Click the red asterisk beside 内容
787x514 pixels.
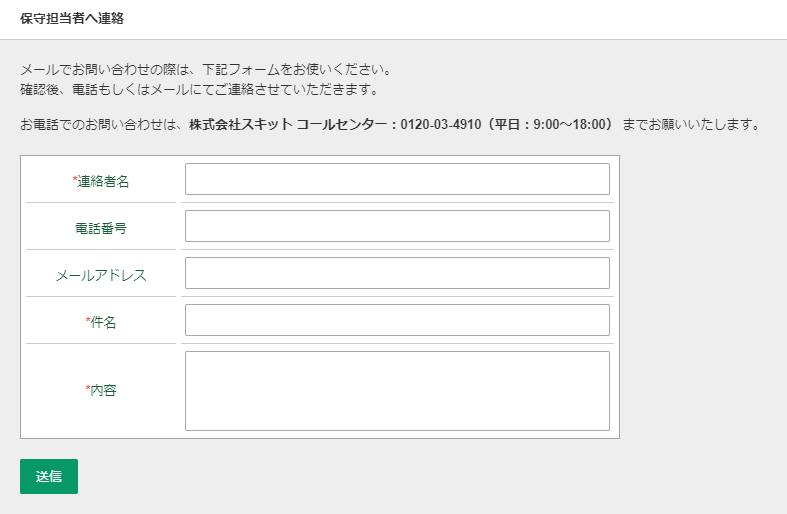coord(88,389)
